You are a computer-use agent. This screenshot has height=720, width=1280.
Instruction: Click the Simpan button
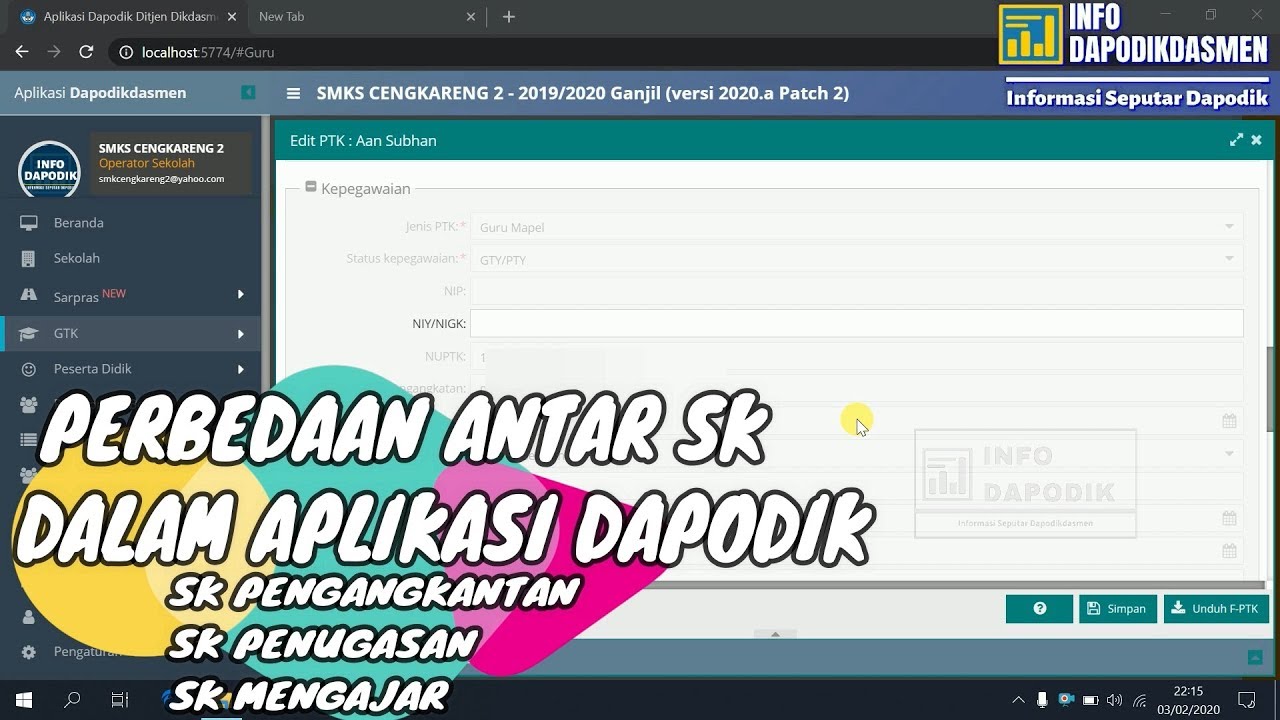1117,609
